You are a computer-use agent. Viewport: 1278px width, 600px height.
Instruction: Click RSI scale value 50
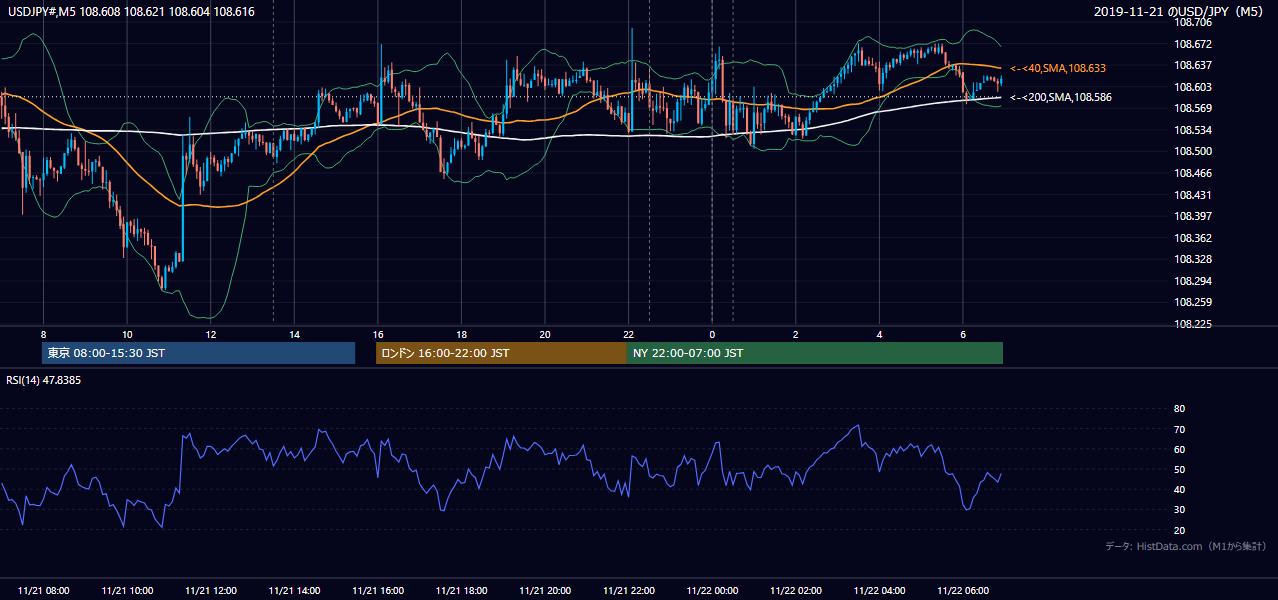[x=1179, y=469]
